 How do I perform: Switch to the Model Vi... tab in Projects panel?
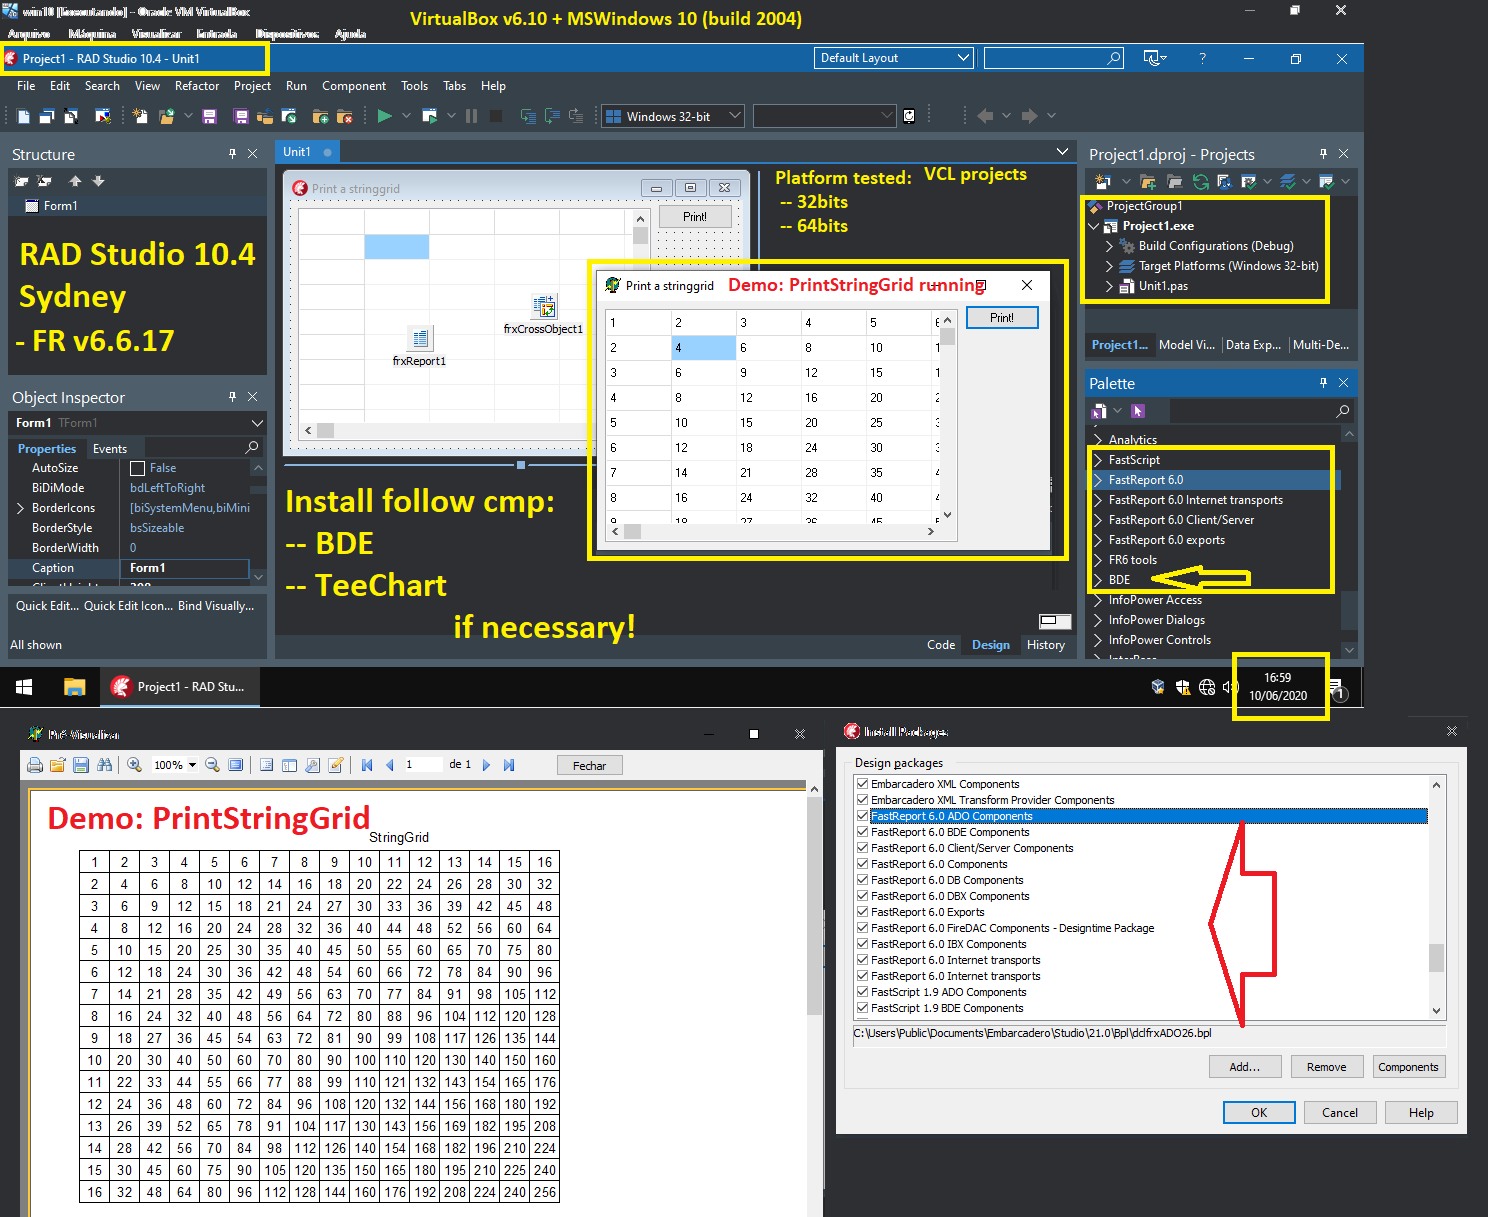1187,345
